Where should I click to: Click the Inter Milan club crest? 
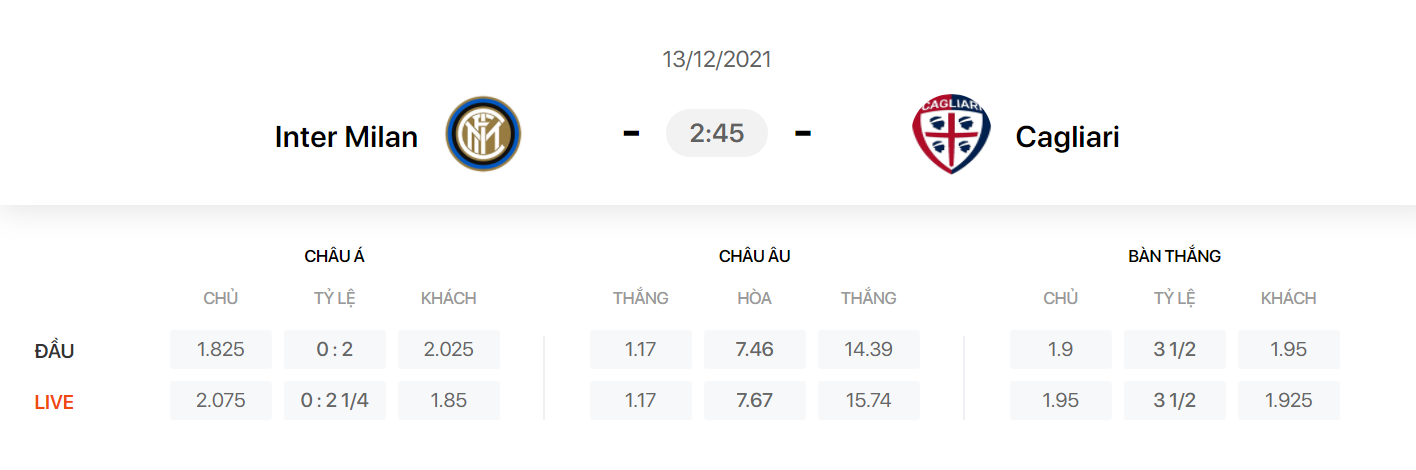coord(483,134)
